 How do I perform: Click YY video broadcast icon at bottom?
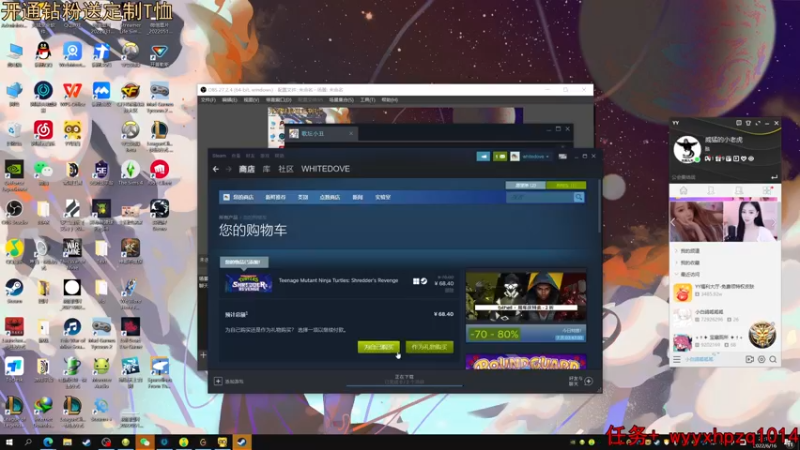pos(749,360)
